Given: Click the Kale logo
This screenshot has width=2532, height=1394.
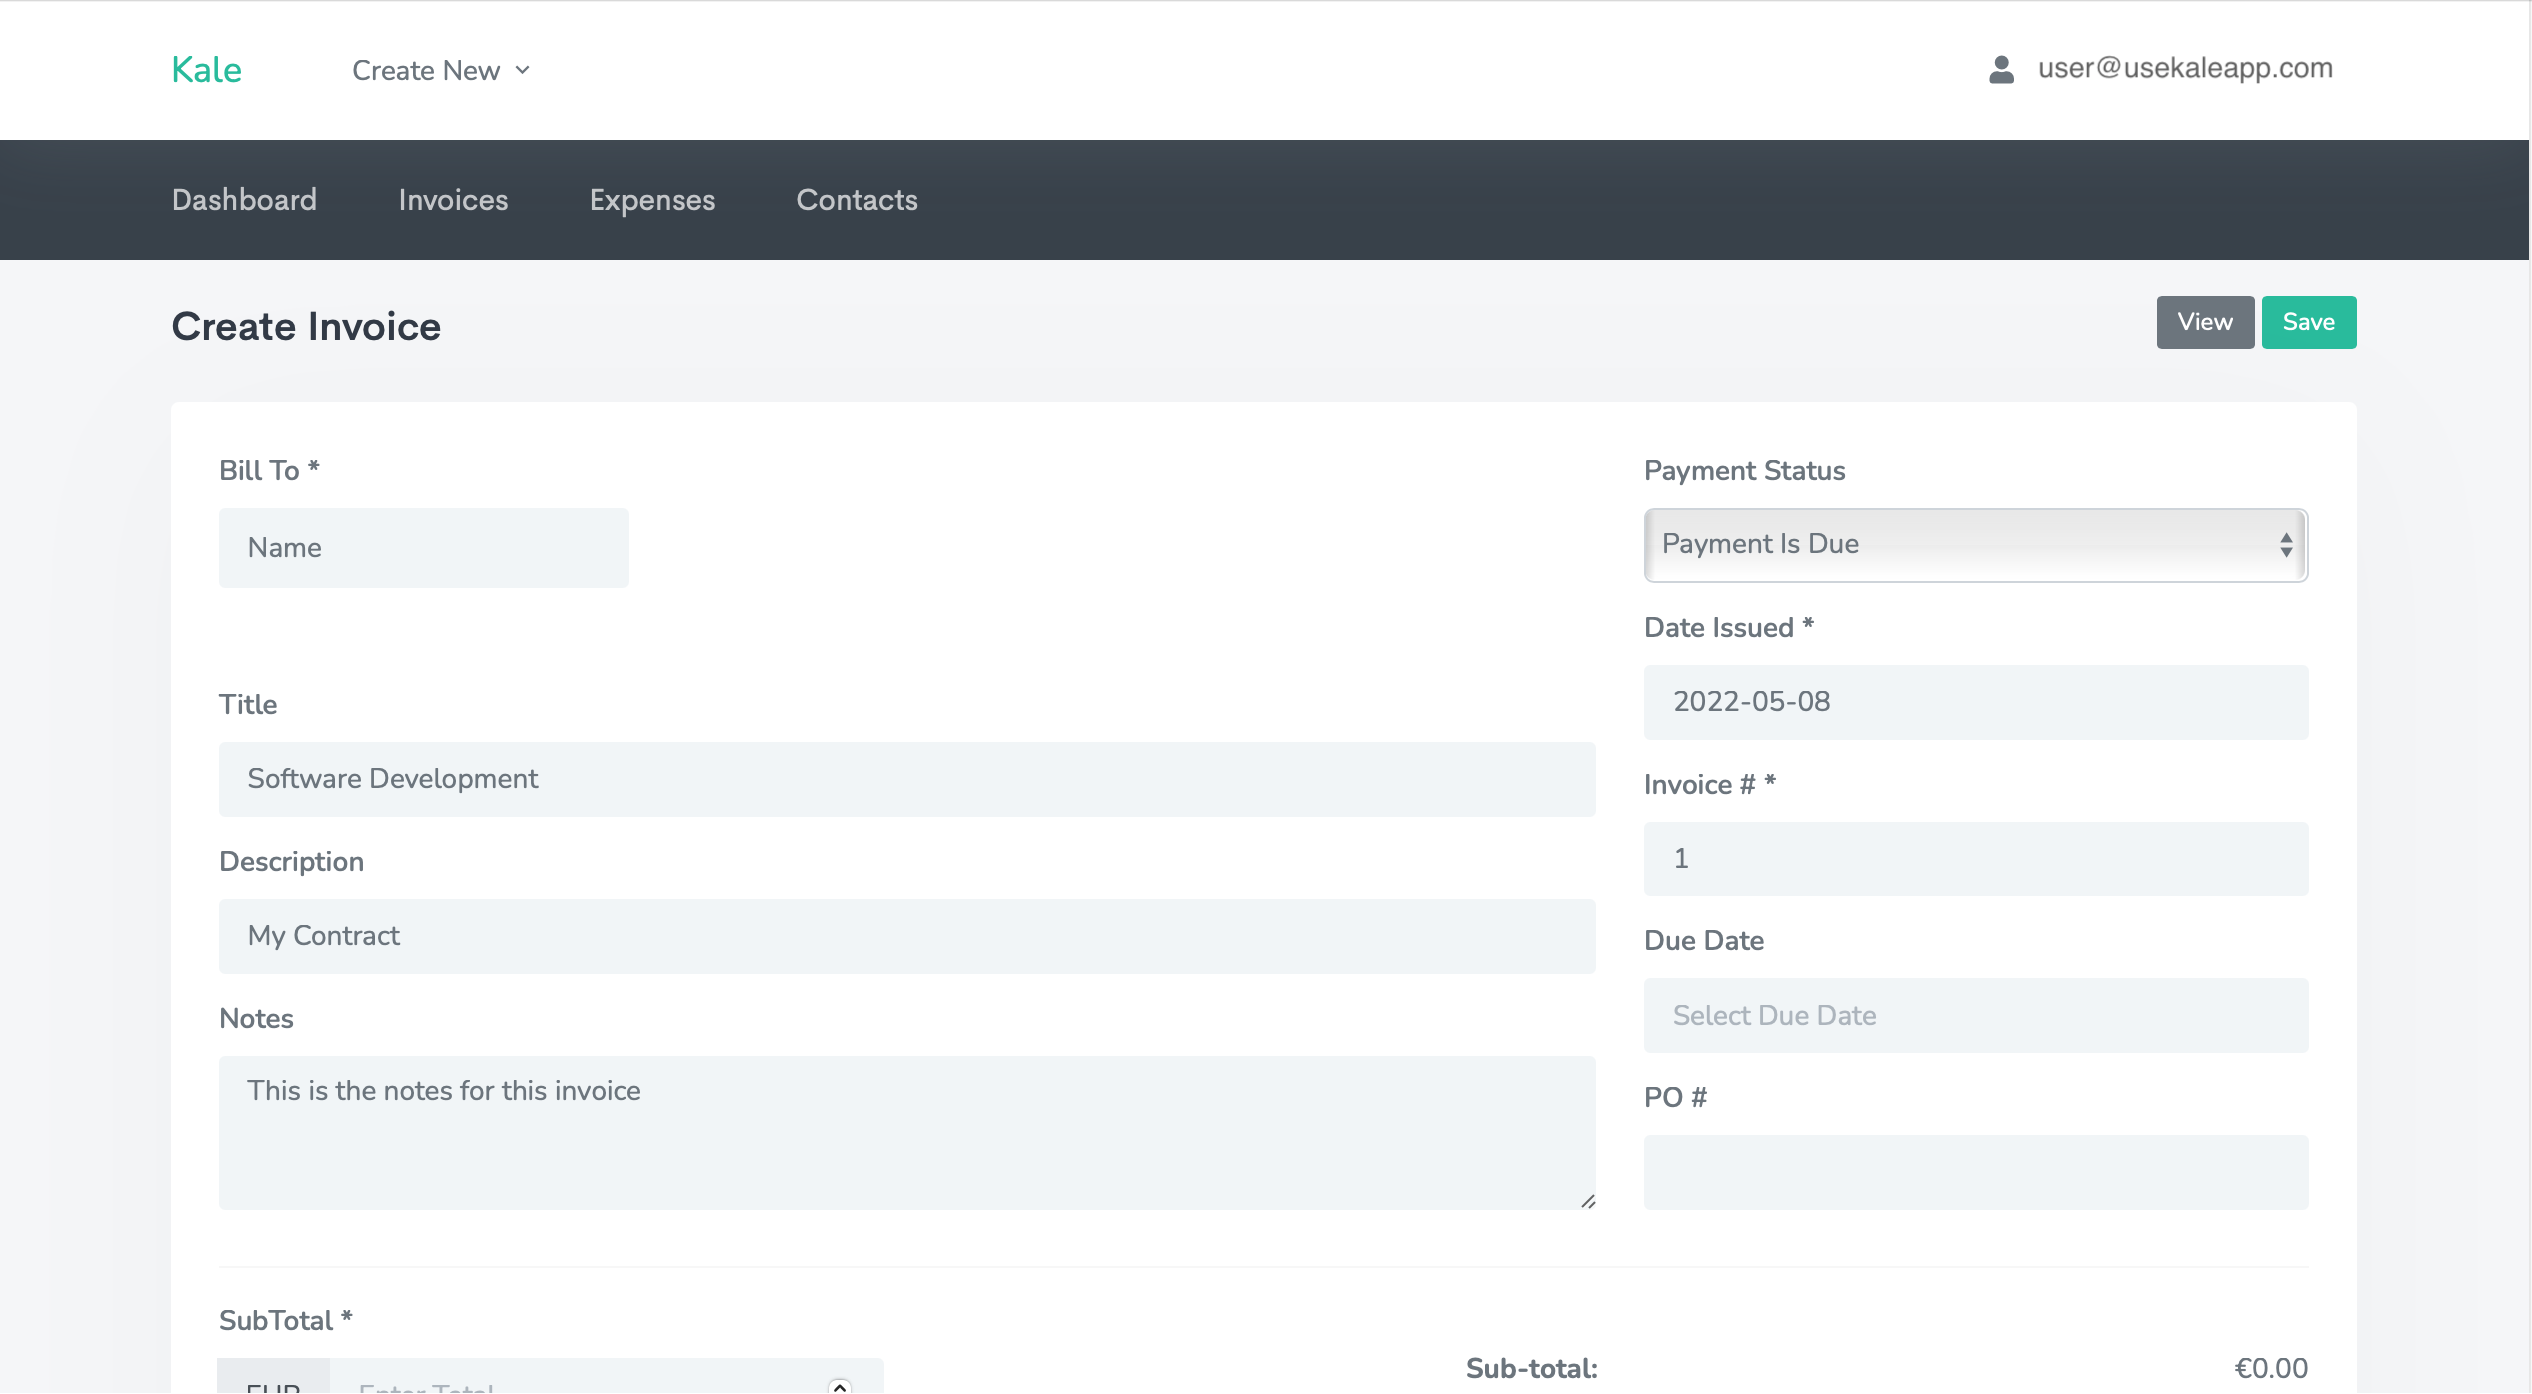Looking at the screenshot, I should coord(206,70).
